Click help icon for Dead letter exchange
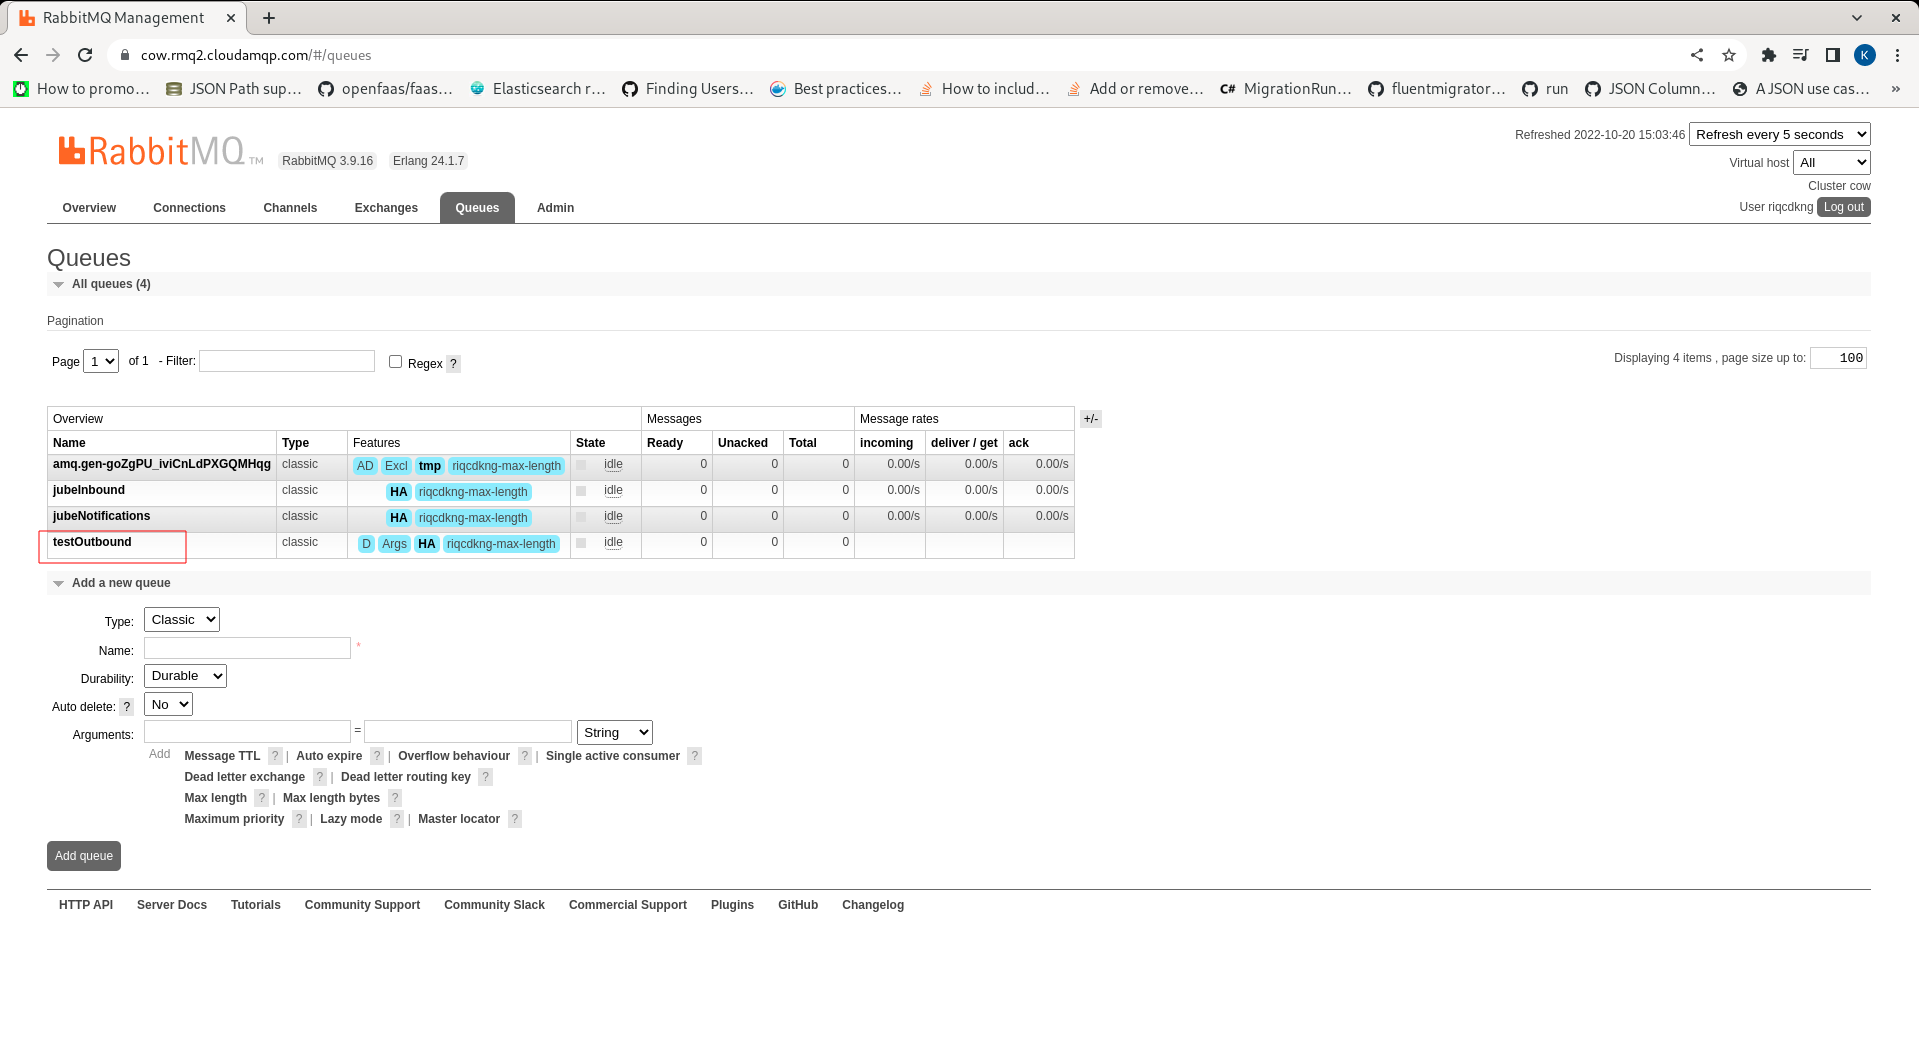This screenshot has width=1919, height=1049. click(x=320, y=777)
